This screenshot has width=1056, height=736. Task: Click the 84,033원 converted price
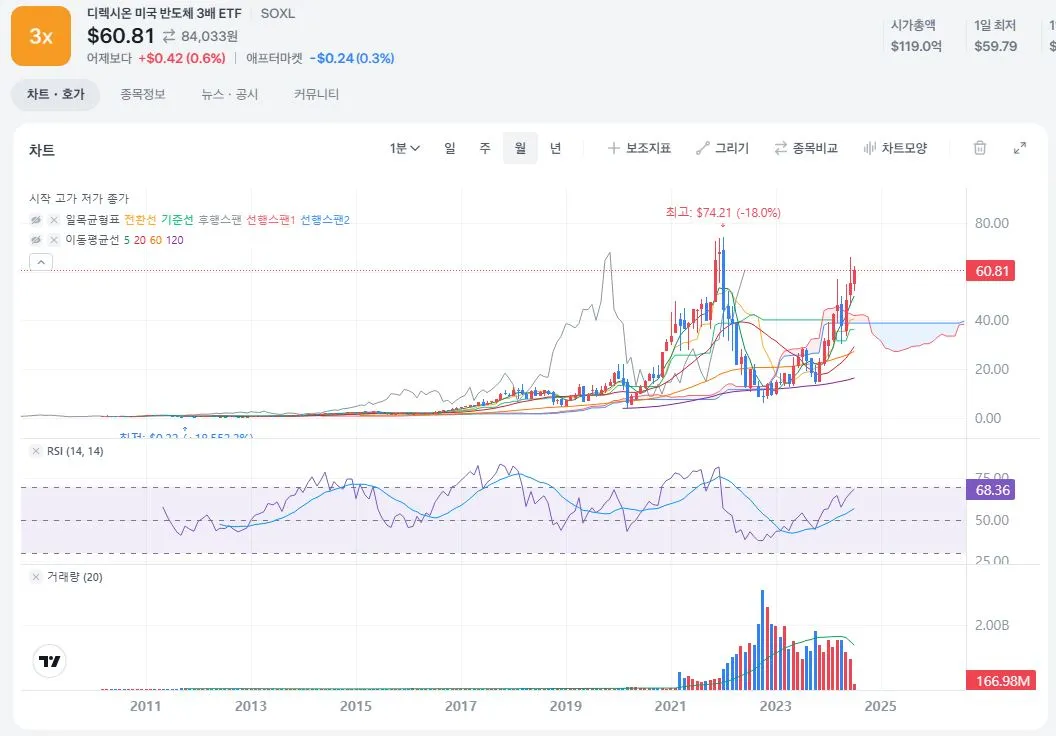[x=209, y=36]
